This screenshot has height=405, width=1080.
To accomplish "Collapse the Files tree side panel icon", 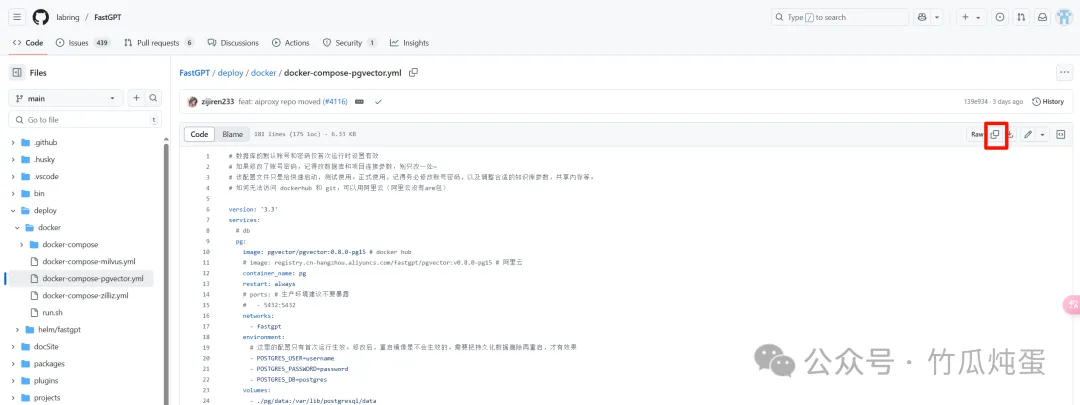I will [17, 72].
